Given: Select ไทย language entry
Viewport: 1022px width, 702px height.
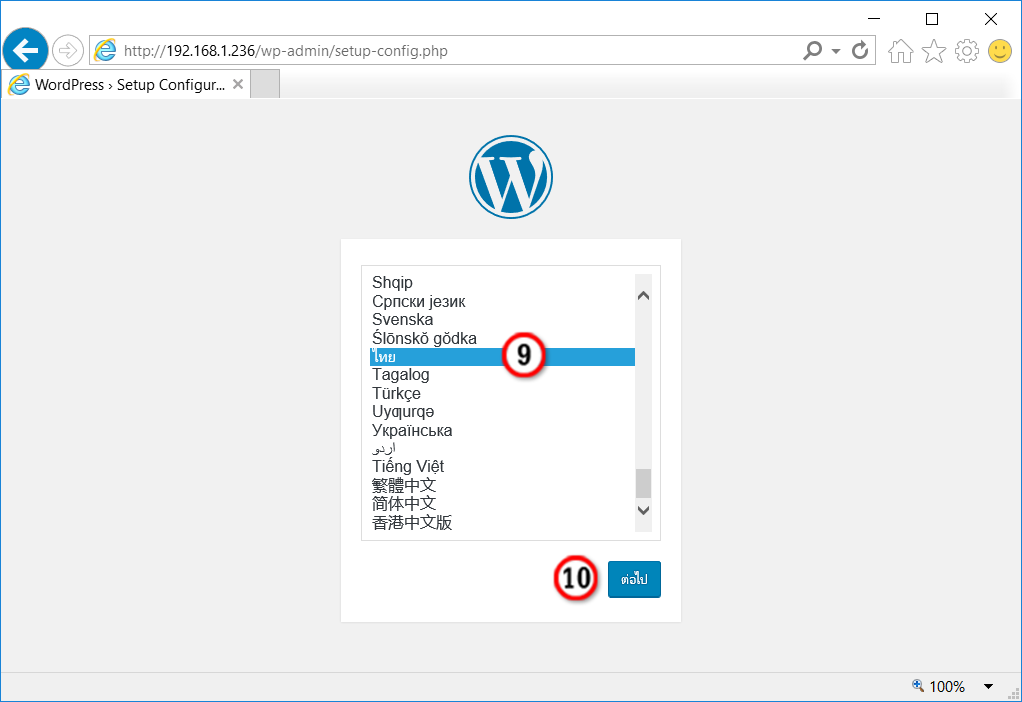Looking at the screenshot, I should pos(502,357).
